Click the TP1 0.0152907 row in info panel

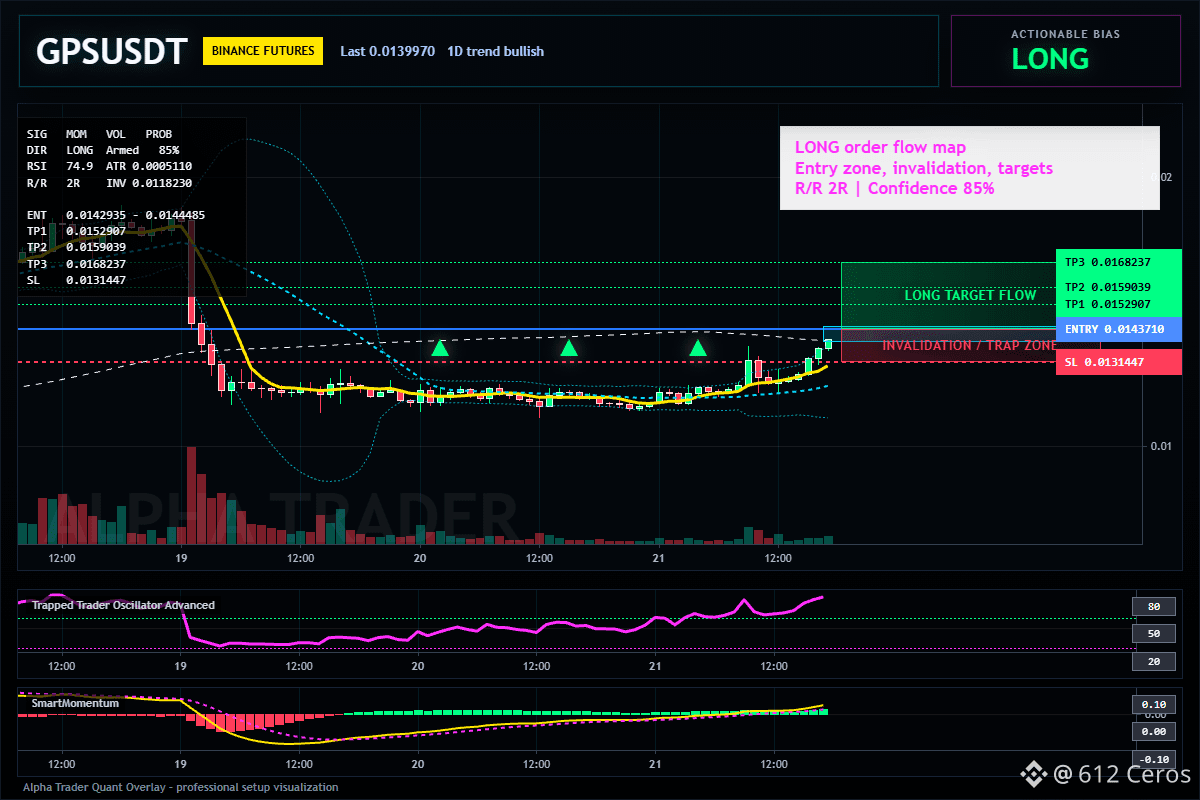coord(76,231)
